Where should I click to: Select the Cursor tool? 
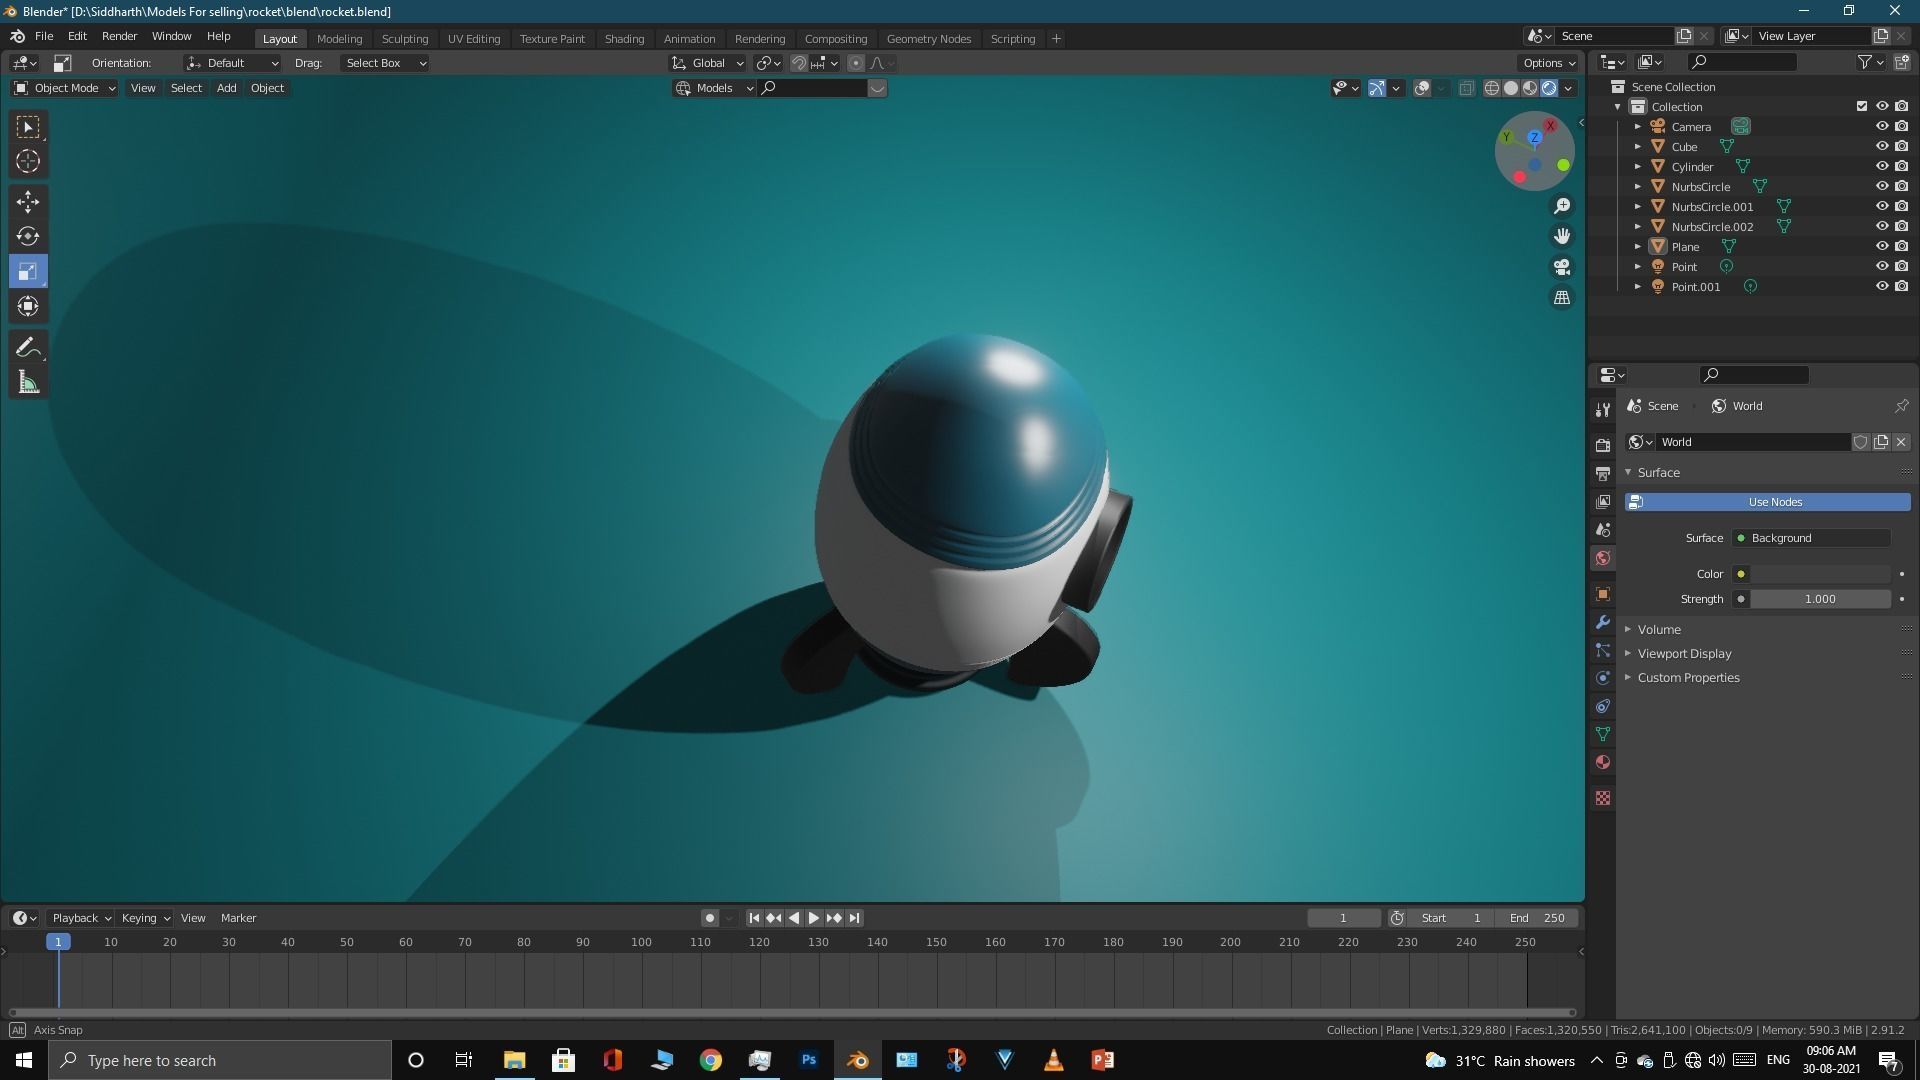point(28,161)
